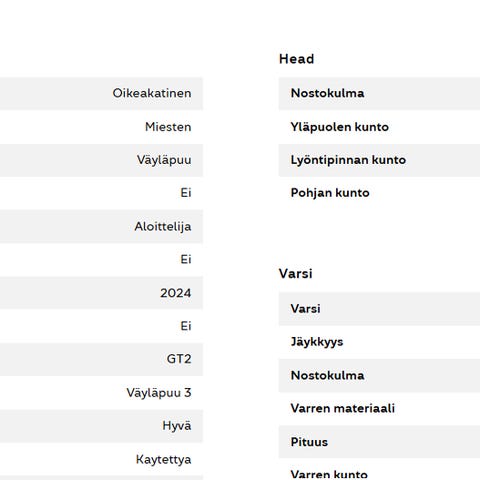Click the Varren materiaali label
Viewport: 480px width, 480px height.
[x=343, y=408]
